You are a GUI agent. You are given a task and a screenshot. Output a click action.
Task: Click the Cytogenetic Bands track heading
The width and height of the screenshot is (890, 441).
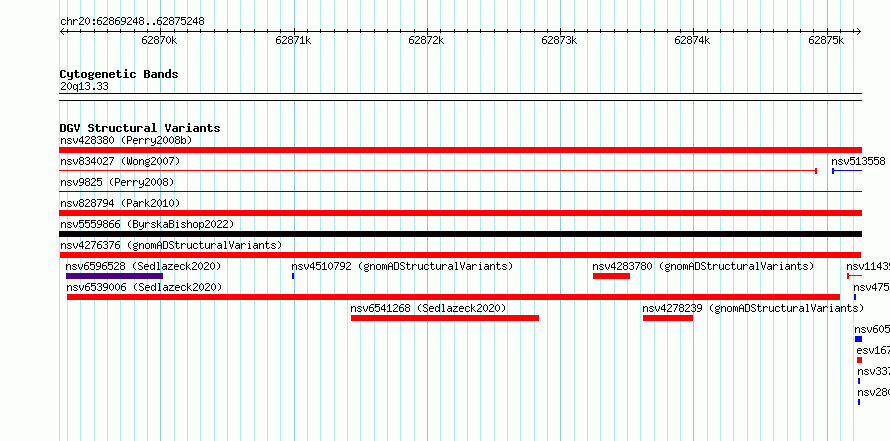(x=119, y=74)
